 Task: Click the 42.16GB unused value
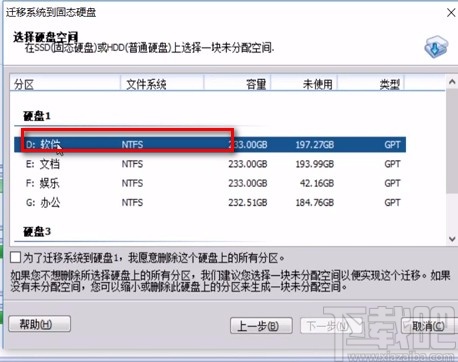coord(317,183)
